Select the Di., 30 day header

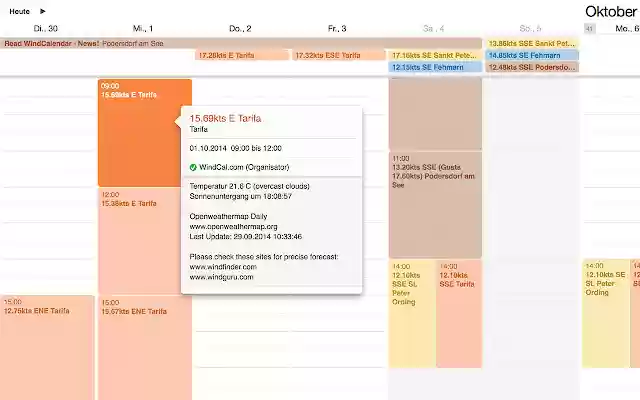[x=45, y=29]
